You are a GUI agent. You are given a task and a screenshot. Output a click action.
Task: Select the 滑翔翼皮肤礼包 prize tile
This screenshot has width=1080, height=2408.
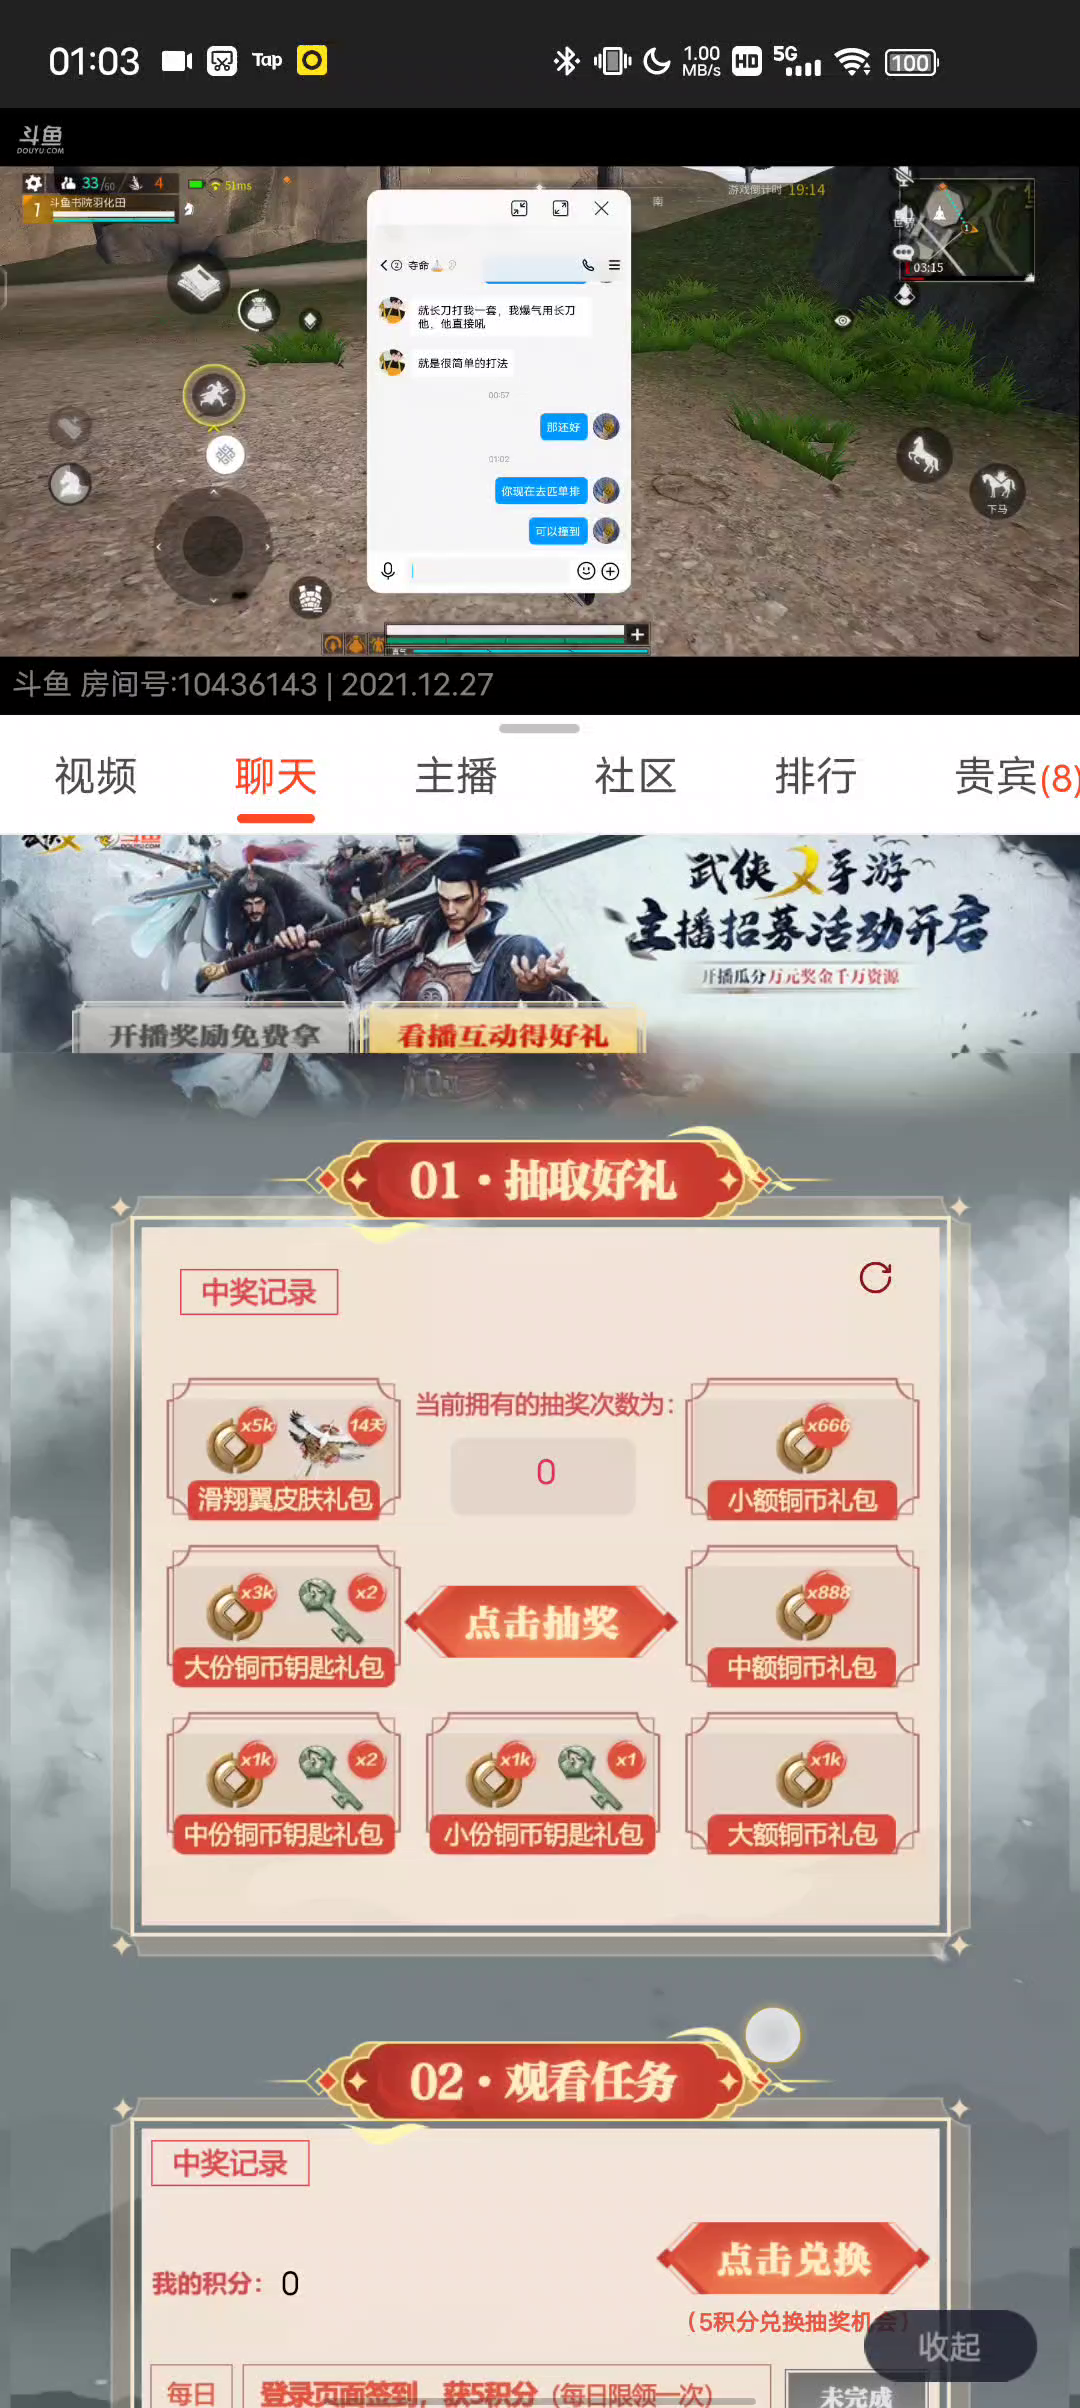pyautogui.click(x=284, y=1450)
